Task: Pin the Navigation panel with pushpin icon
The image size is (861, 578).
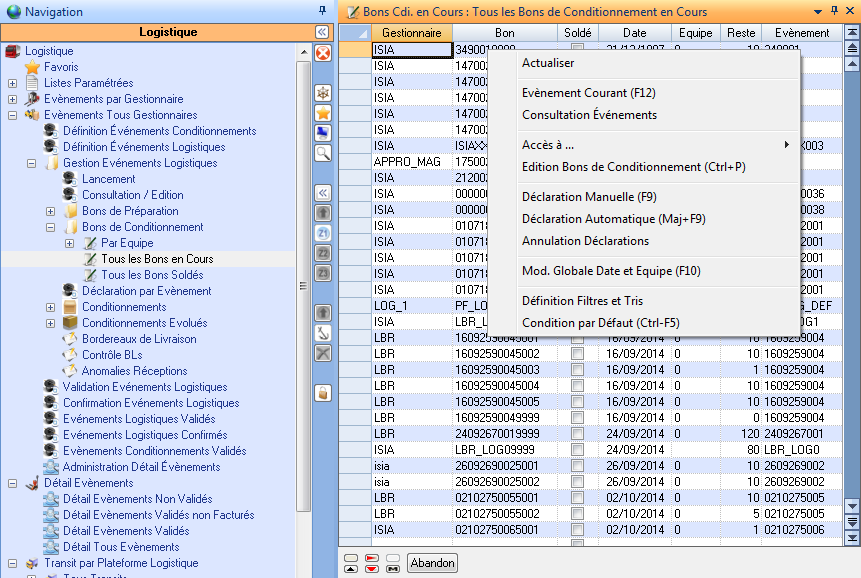Action: [x=322, y=11]
